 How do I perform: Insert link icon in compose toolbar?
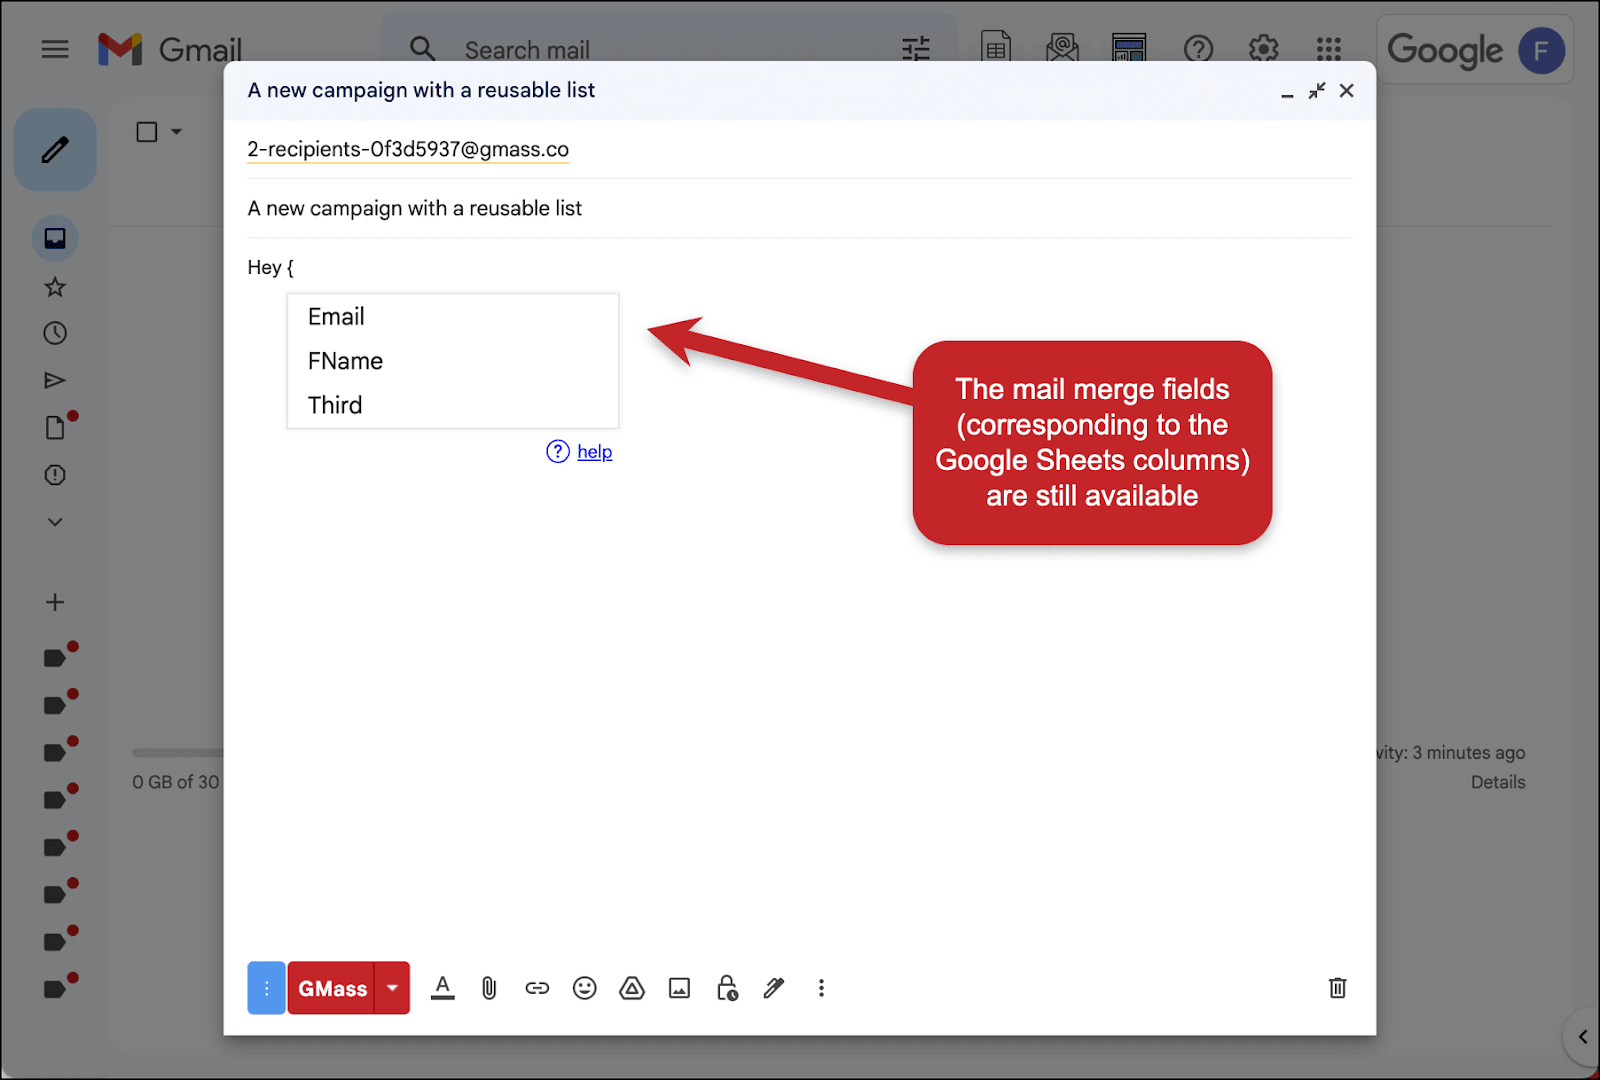(537, 988)
